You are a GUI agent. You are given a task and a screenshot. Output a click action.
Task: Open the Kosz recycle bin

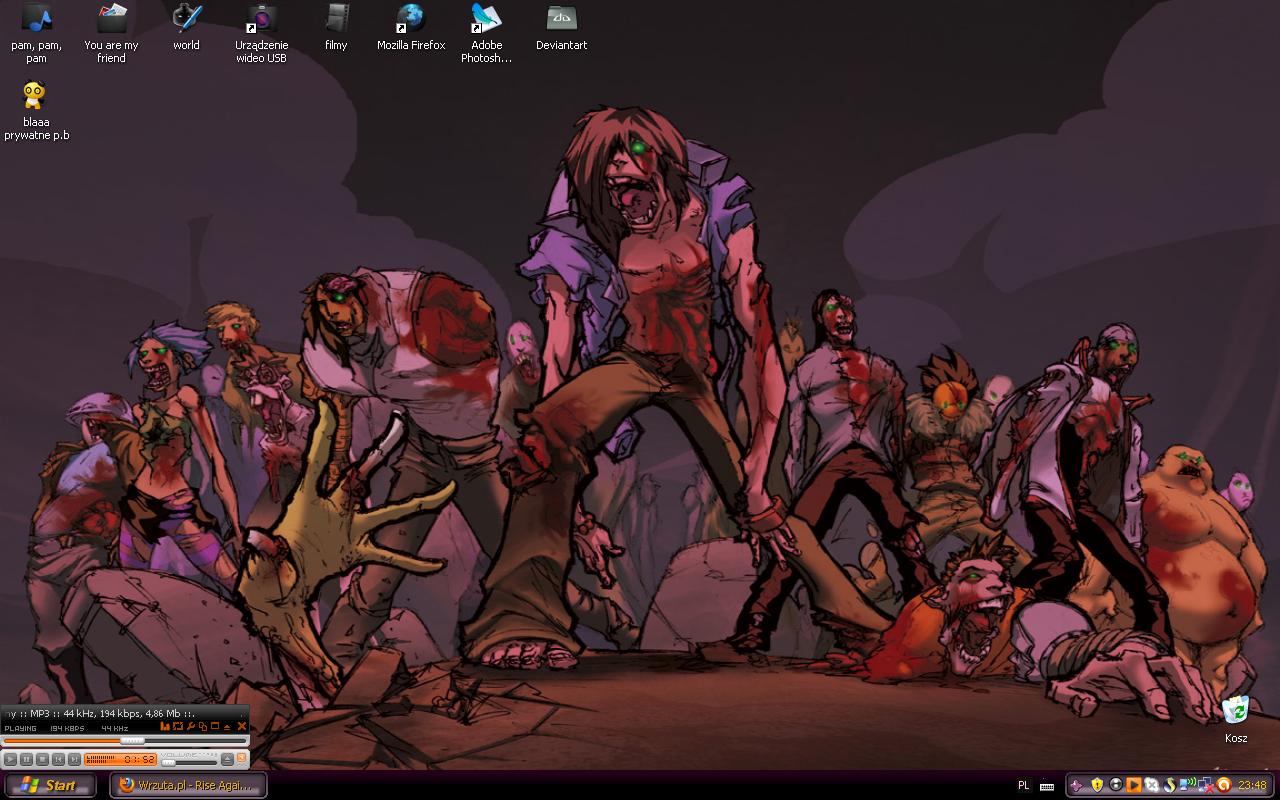[x=1236, y=719]
